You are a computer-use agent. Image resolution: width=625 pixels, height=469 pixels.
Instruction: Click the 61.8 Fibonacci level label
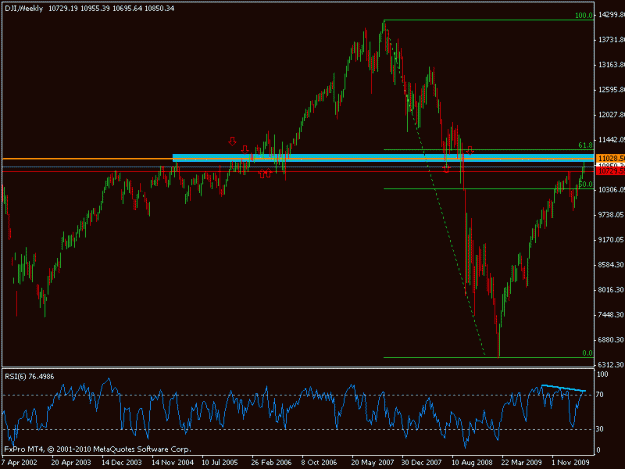[x=586, y=145]
